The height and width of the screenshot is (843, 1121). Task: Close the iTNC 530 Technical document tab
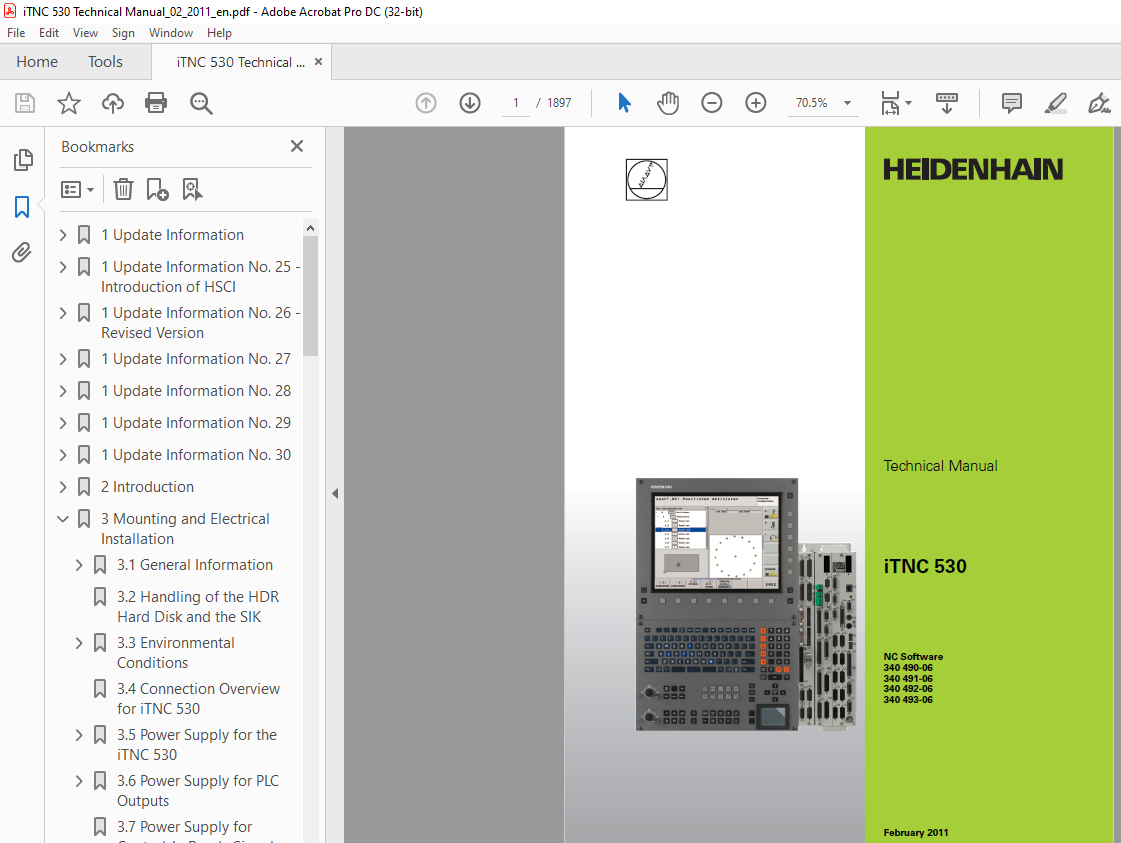click(x=318, y=62)
